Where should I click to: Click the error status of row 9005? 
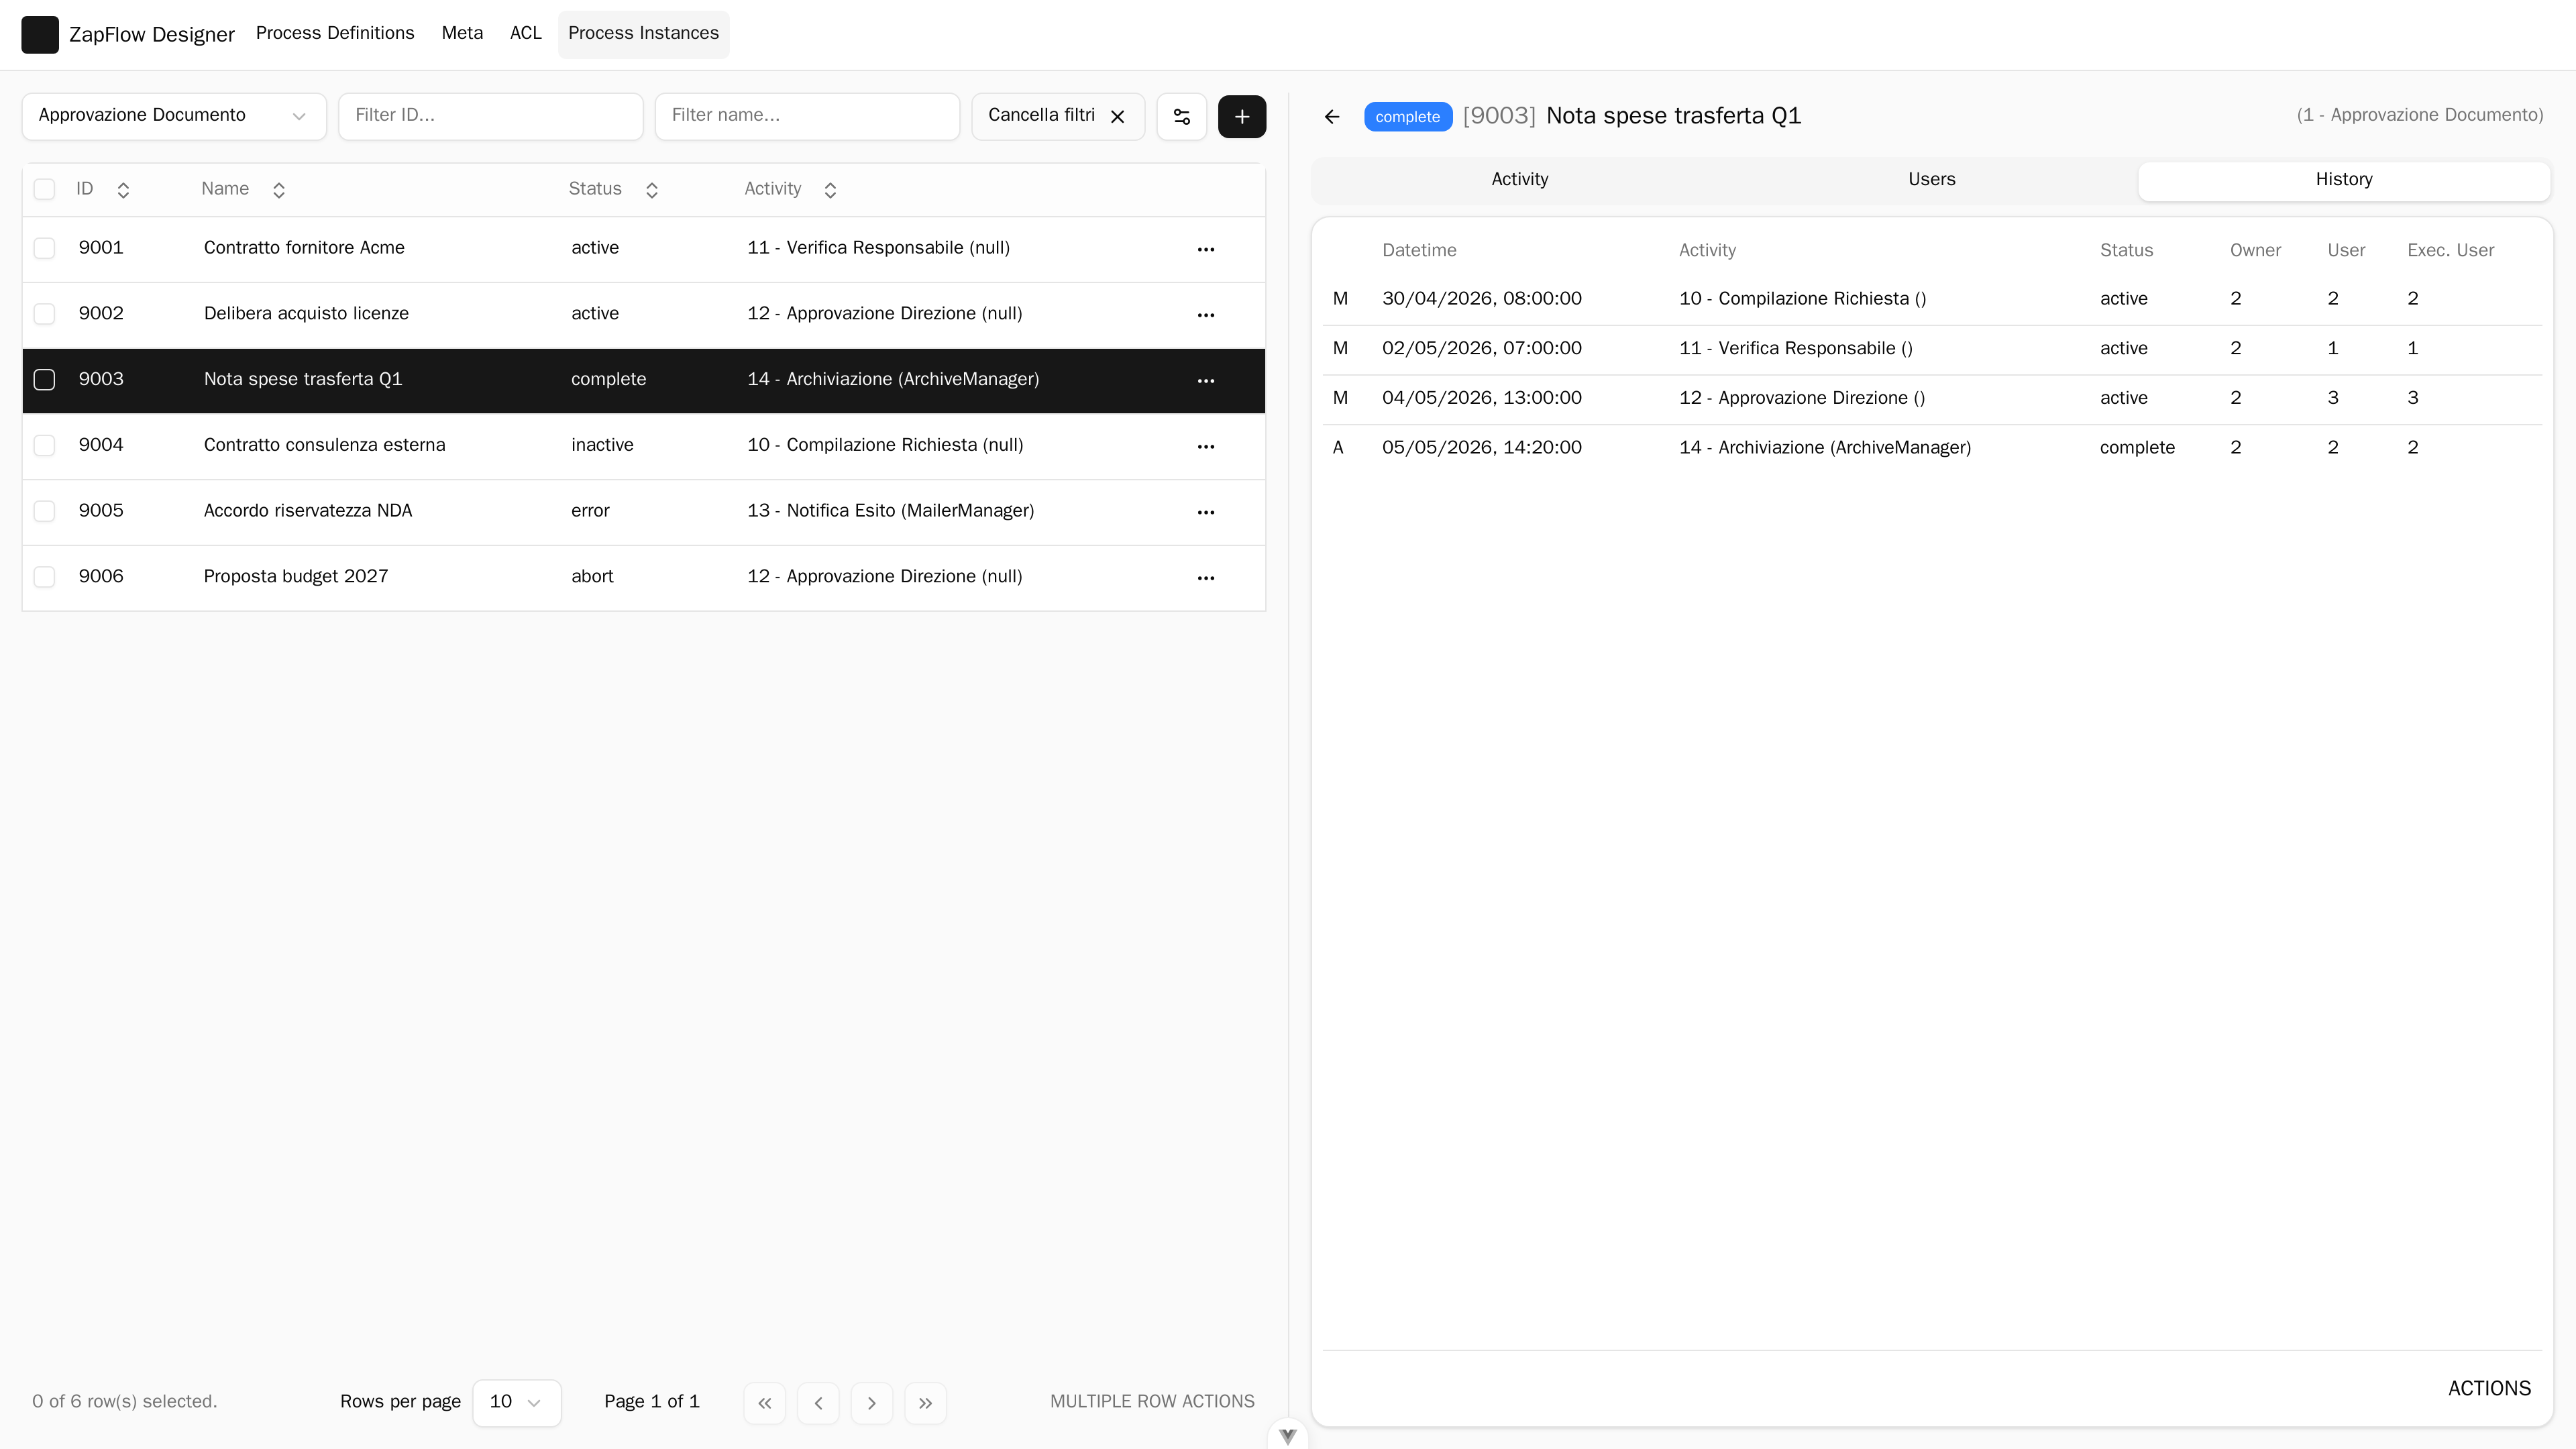tap(590, 511)
